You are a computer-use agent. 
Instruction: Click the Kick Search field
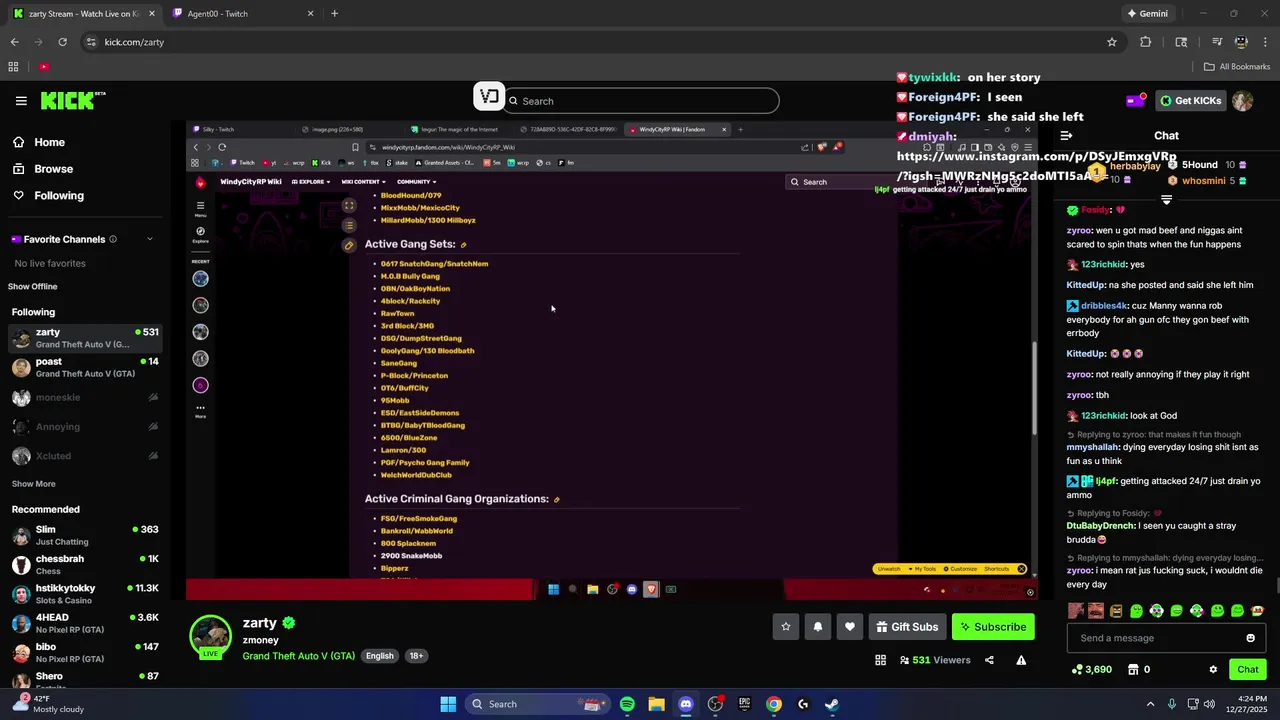click(x=641, y=101)
